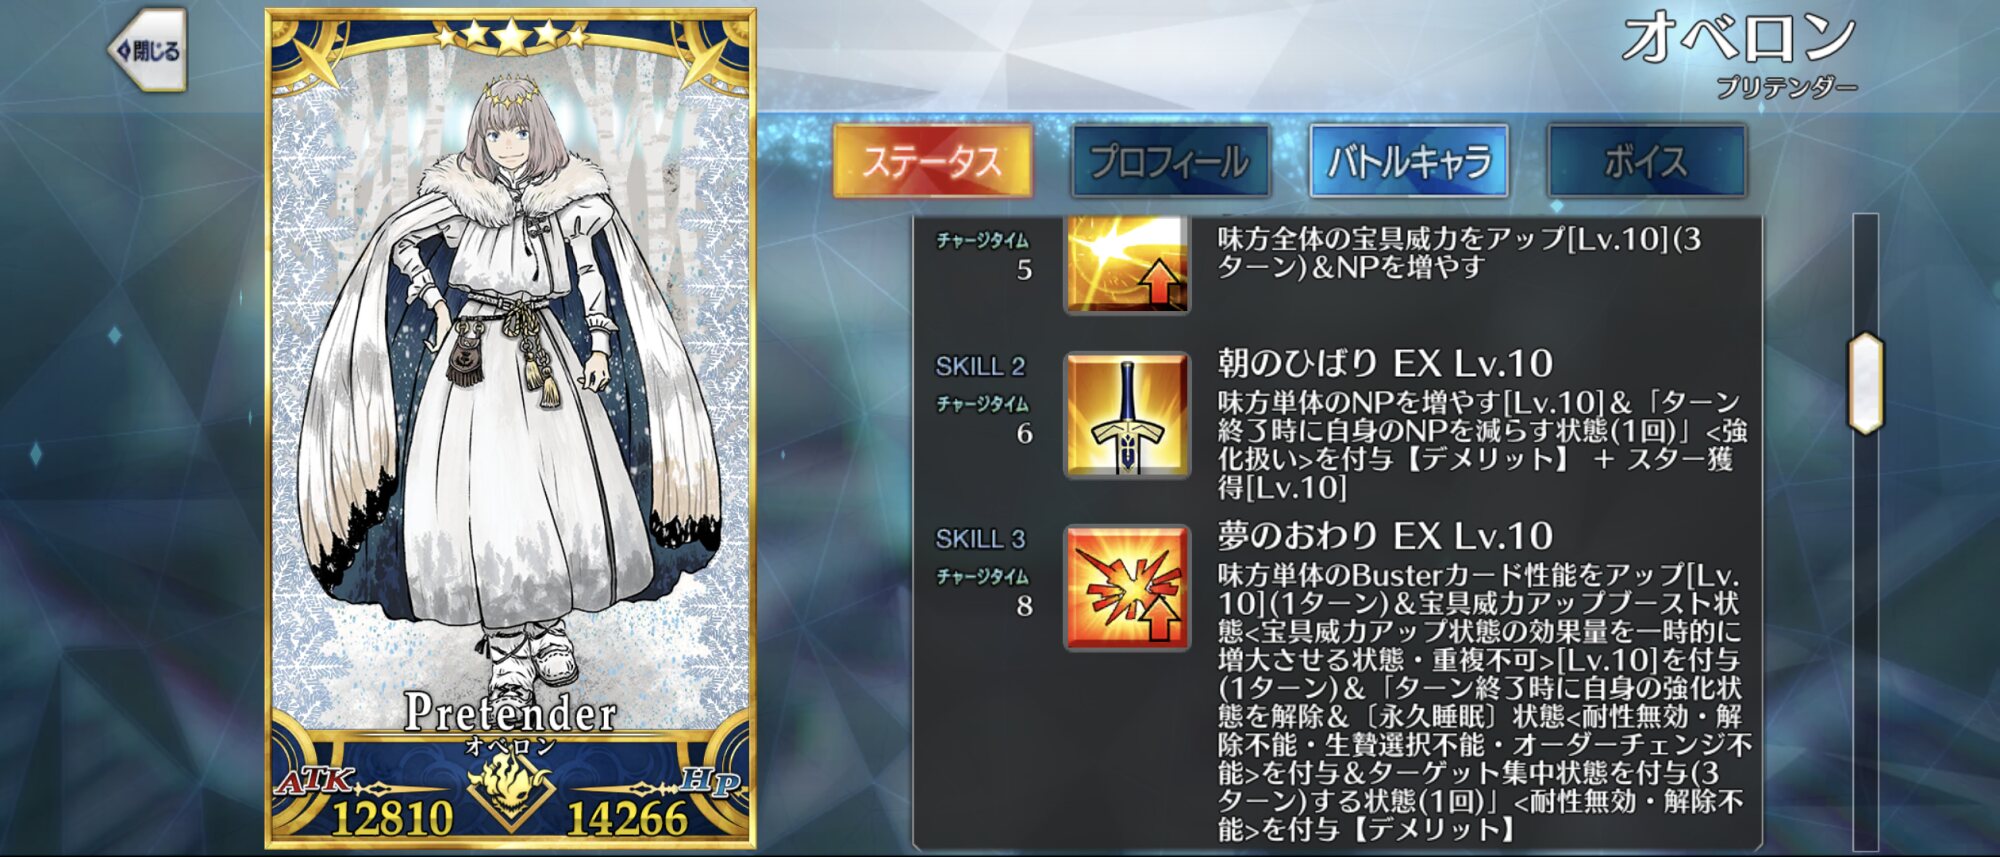Select the ステータス tab
The width and height of the screenshot is (2000, 857).
coord(932,161)
